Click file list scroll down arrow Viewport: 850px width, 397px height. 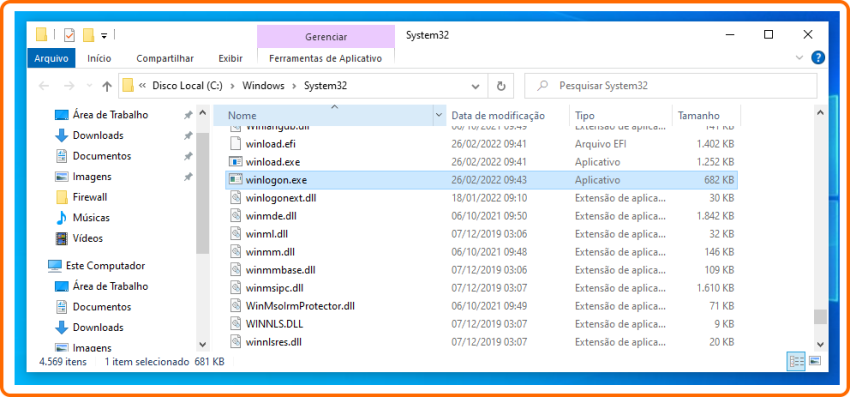coord(820,344)
